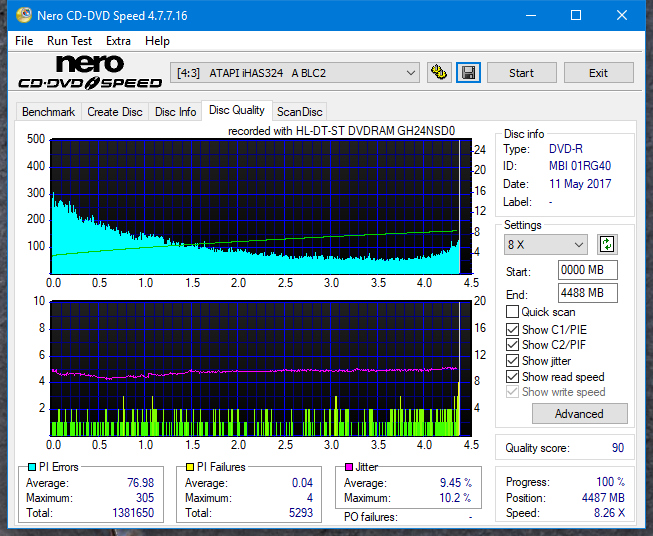The width and height of the screenshot is (653, 536).
Task: Click the Exit button
Action: click(x=598, y=73)
